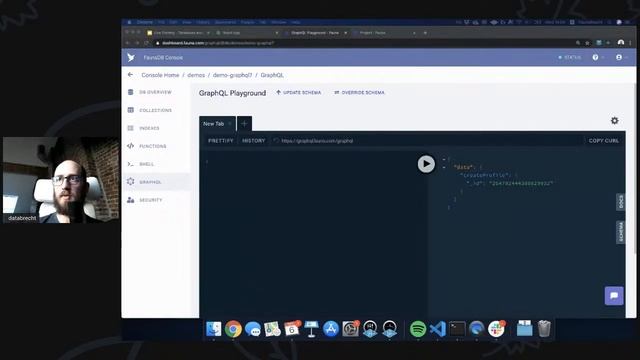The height and width of the screenshot is (360, 640).
Task: Click the FaunaDB bird logo
Action: pyautogui.click(x=131, y=58)
